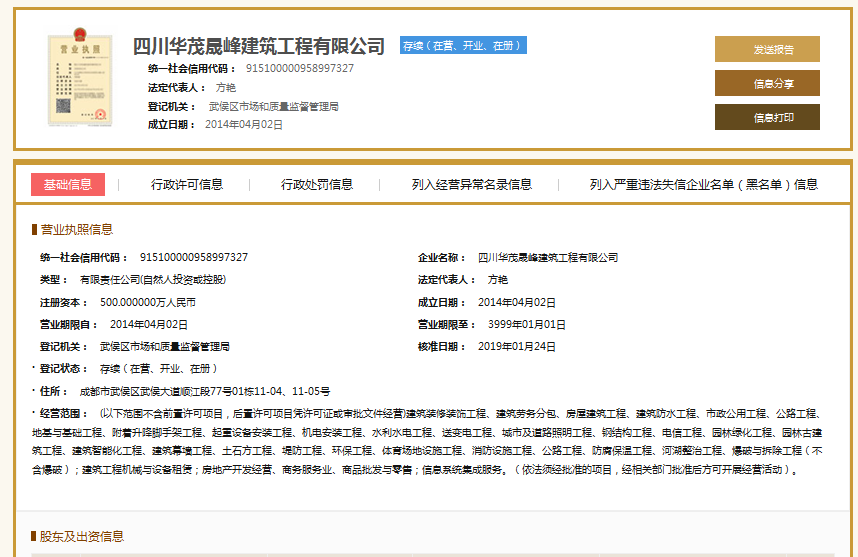
Task: Click the company title 四川华茂晟峰建筑工程有限公司
Action: (259, 46)
